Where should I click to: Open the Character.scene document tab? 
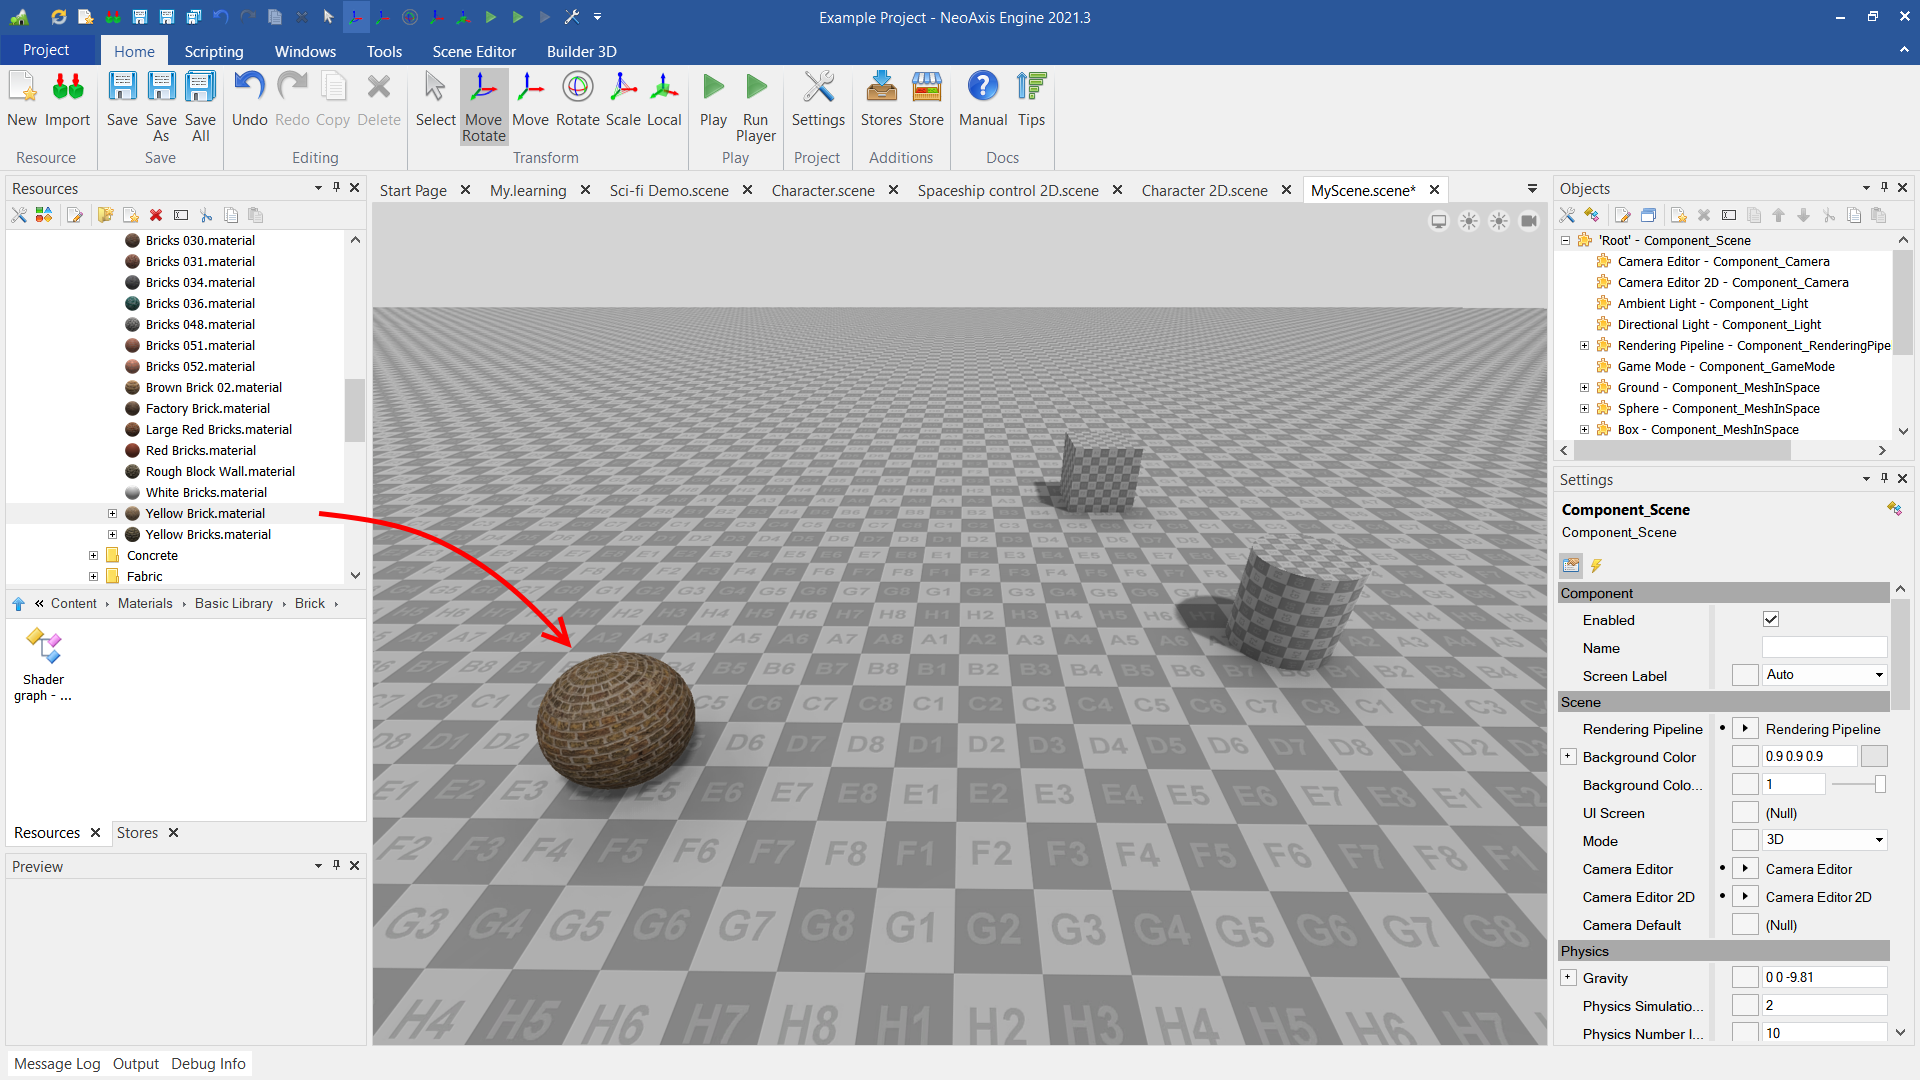click(822, 190)
